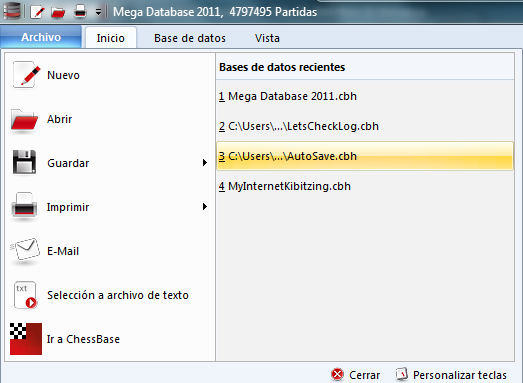Click the printer quick access icon
Viewport: 523px width, 383px height.
click(x=80, y=12)
